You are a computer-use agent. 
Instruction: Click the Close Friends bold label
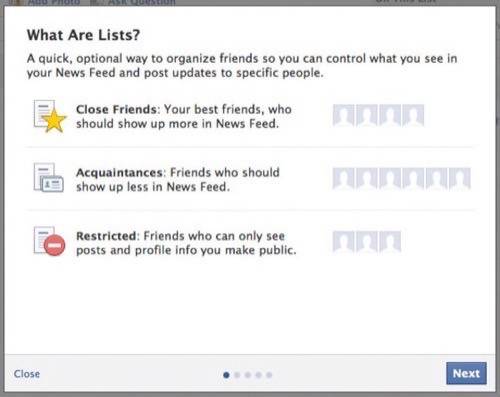click(116, 109)
